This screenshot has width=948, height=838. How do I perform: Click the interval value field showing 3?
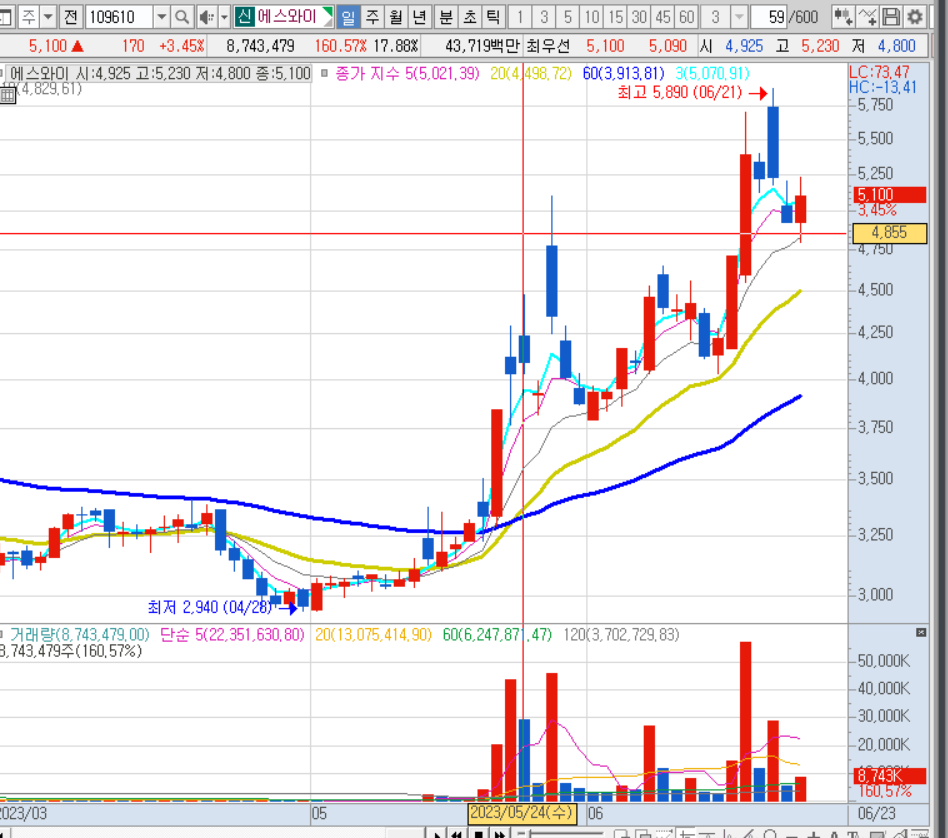(x=715, y=17)
